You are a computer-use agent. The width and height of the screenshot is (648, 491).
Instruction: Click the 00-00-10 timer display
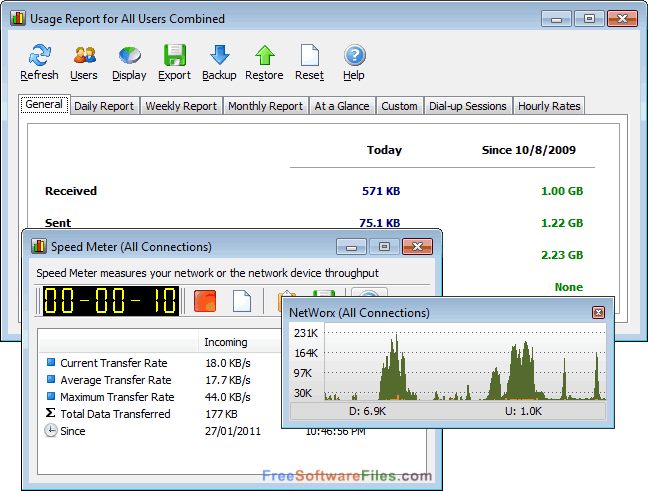point(111,300)
